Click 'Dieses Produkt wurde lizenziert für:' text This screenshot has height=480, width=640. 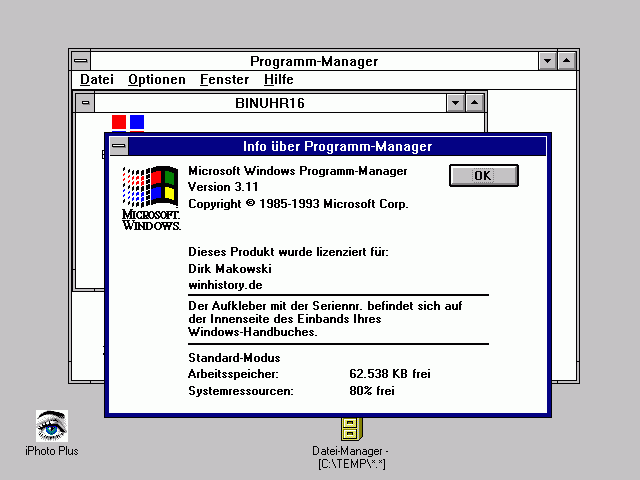[x=288, y=252]
